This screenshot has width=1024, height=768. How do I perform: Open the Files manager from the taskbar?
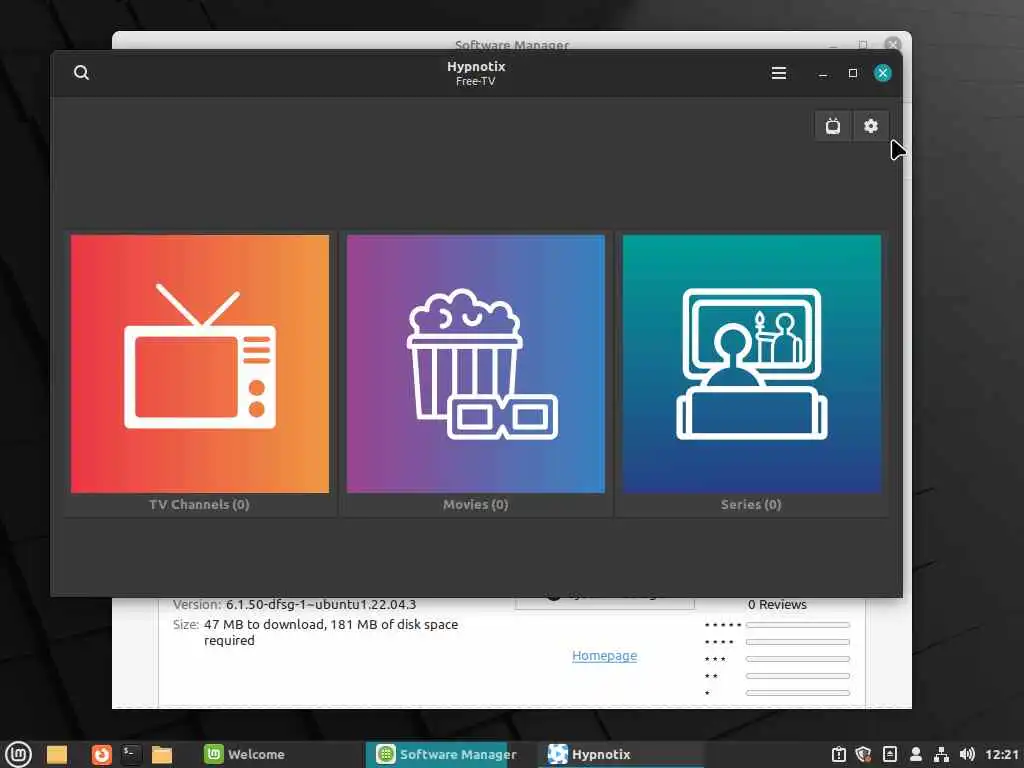point(161,754)
